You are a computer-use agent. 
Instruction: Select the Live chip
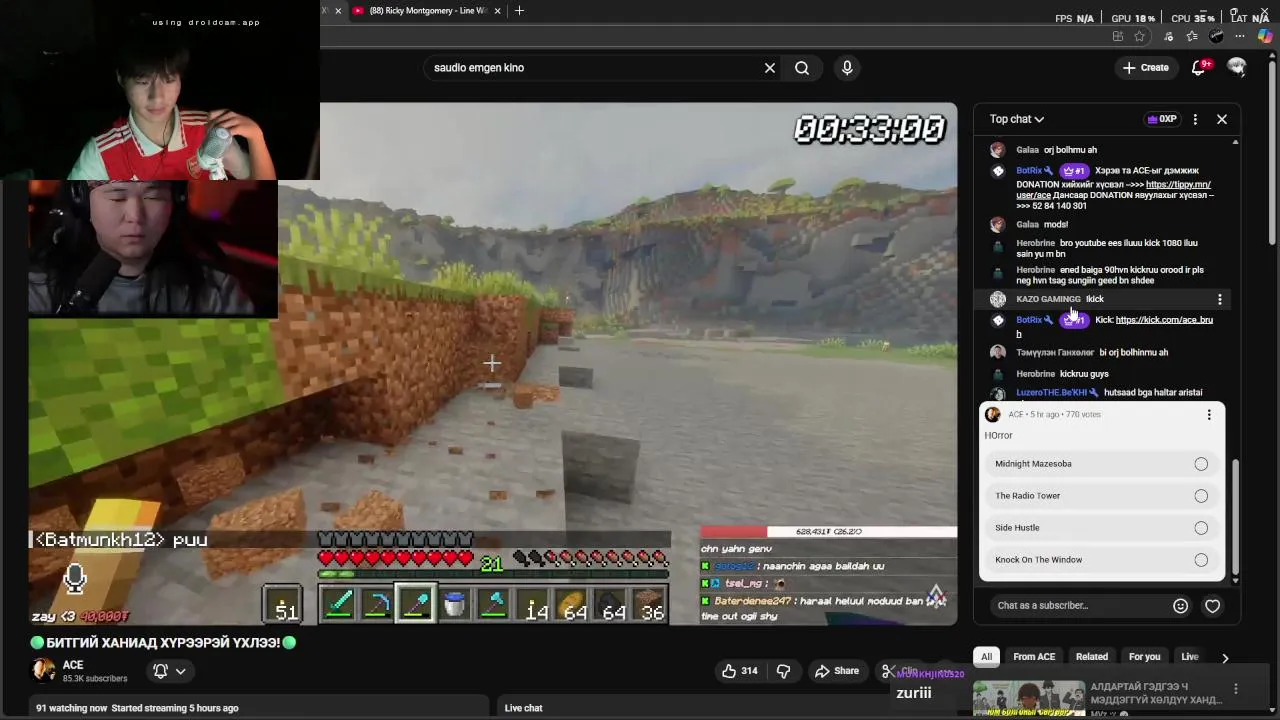[x=1189, y=657]
